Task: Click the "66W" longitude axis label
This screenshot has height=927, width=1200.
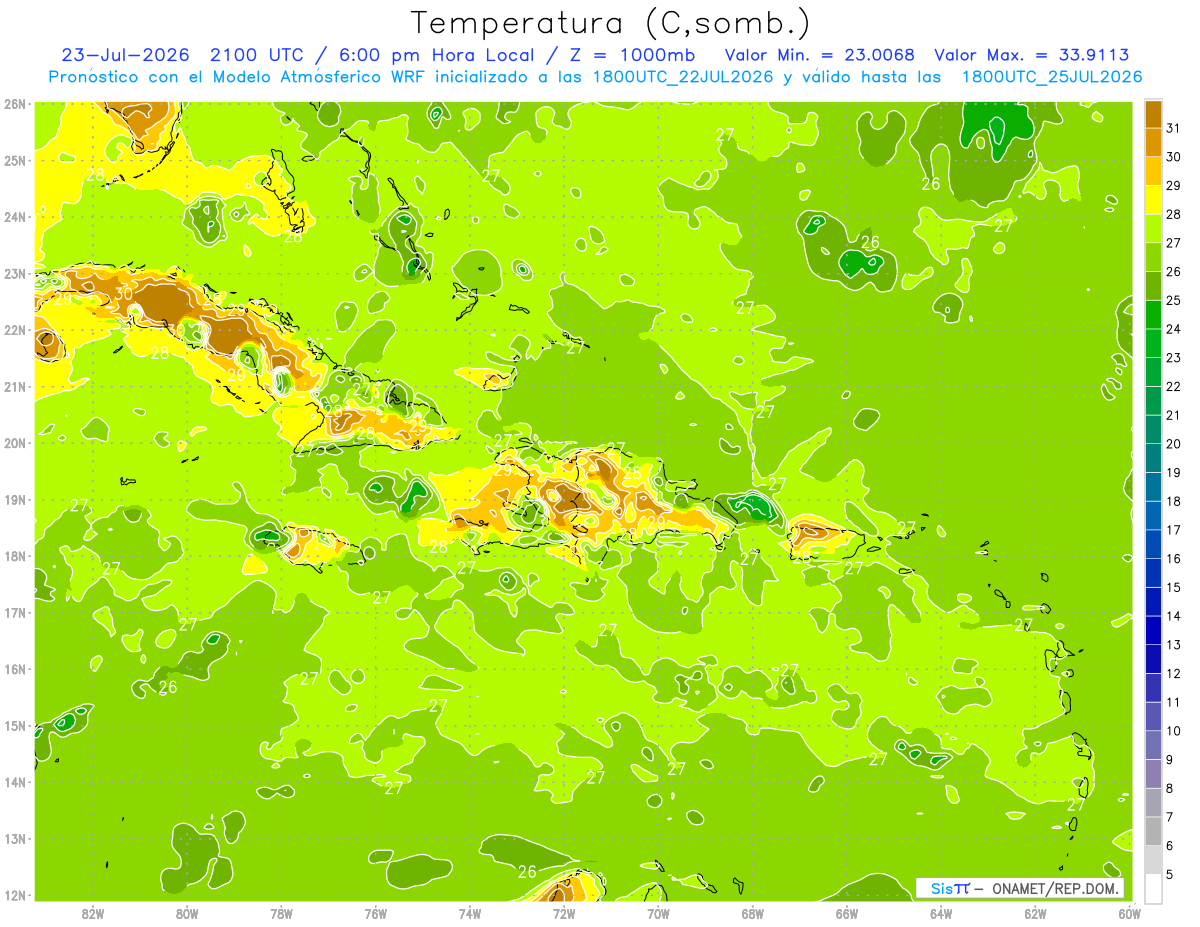Action: coord(847,913)
